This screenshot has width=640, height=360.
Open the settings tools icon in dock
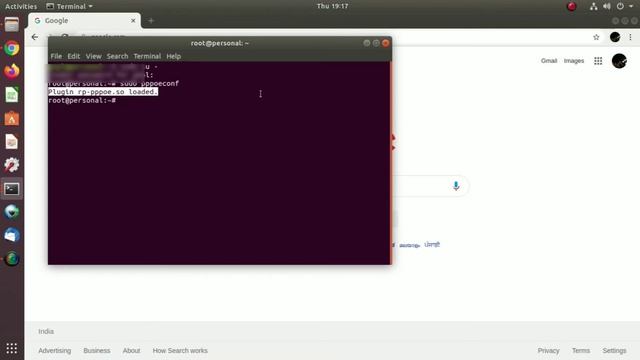(x=11, y=165)
